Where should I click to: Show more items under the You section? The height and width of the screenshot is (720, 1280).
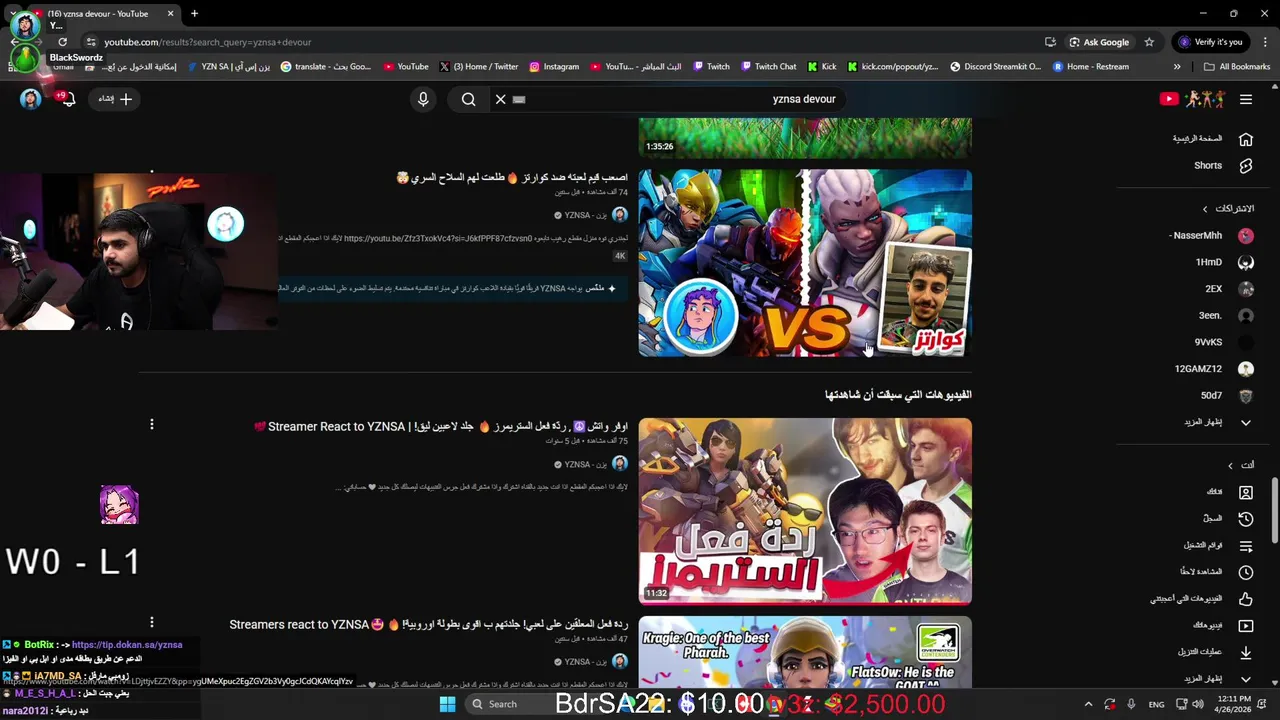pyautogui.click(x=1216, y=679)
